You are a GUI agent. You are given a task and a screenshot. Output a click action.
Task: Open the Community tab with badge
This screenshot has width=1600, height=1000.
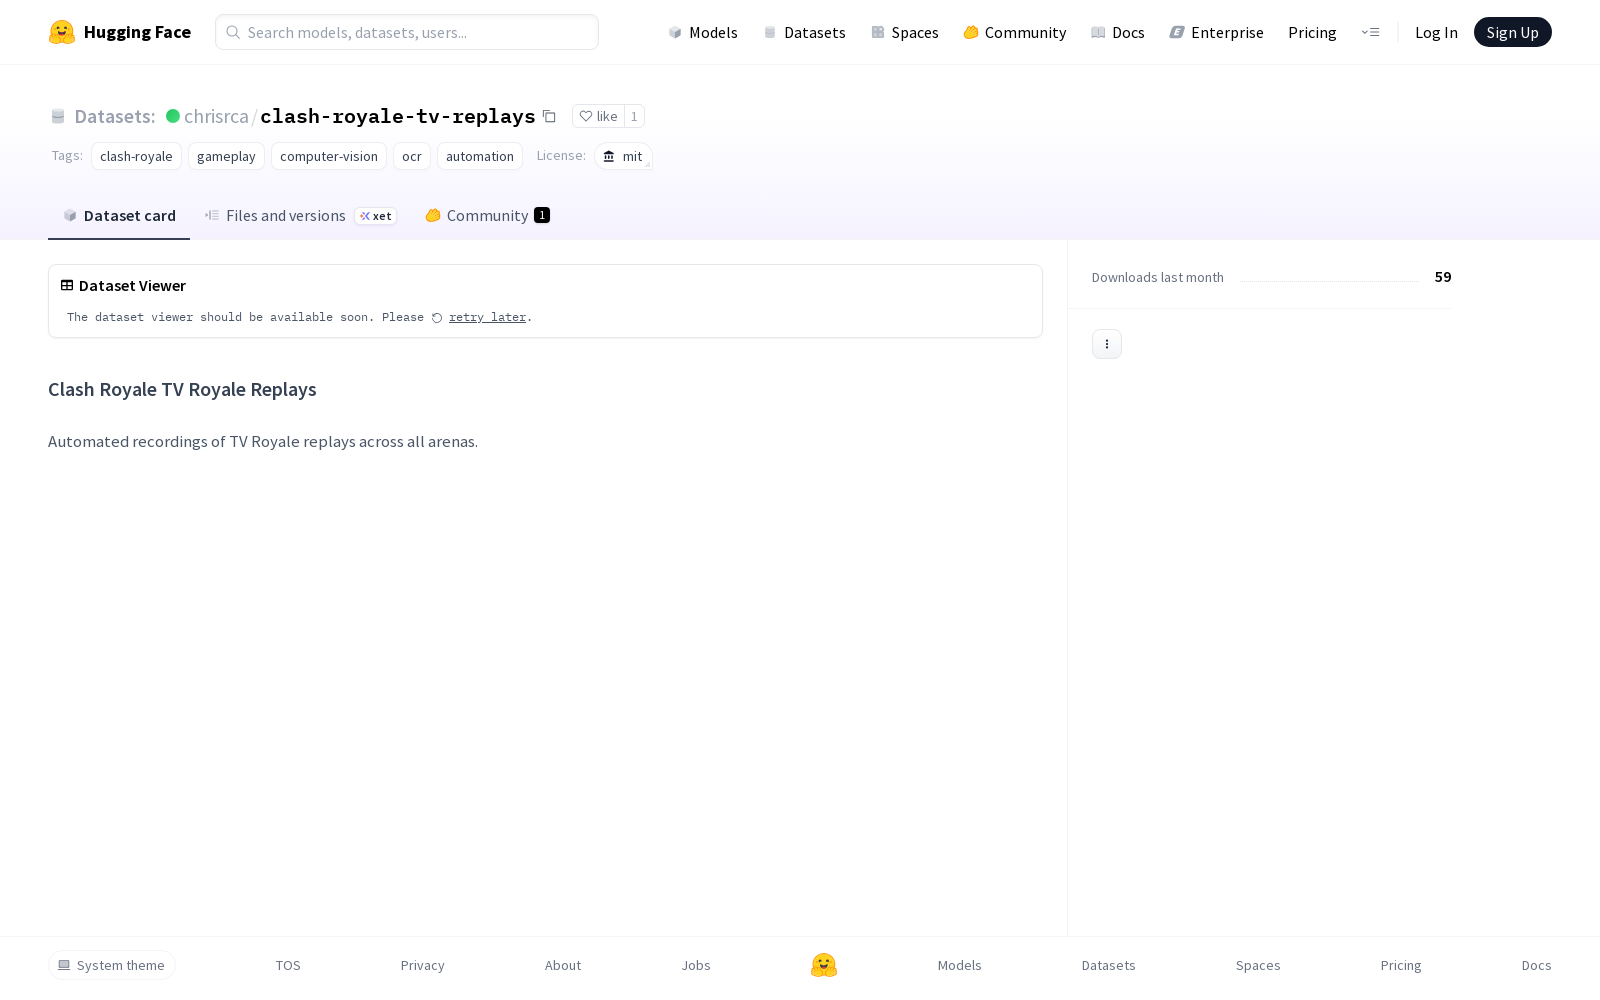(x=488, y=215)
